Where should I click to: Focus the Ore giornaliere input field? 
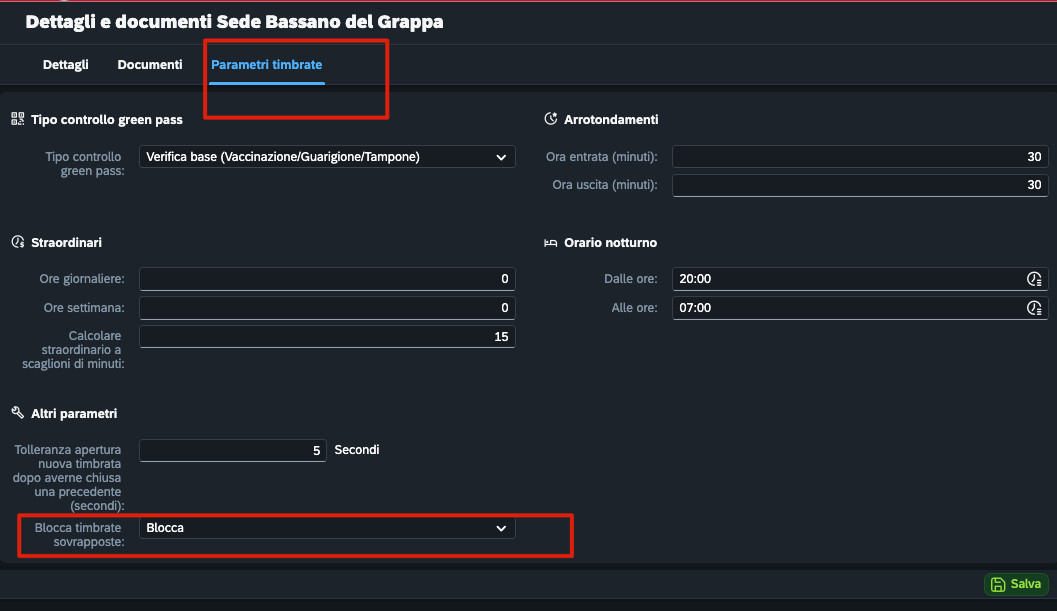[x=327, y=279]
